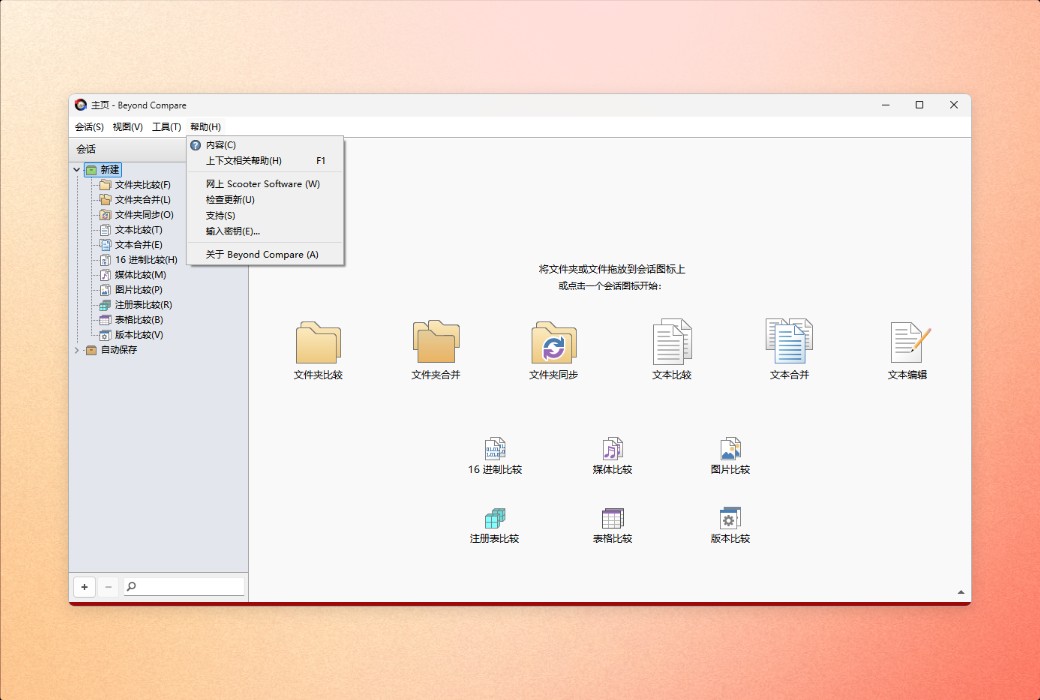
Task: Choose 检查更新(U) to check for updates
Action: pos(265,200)
